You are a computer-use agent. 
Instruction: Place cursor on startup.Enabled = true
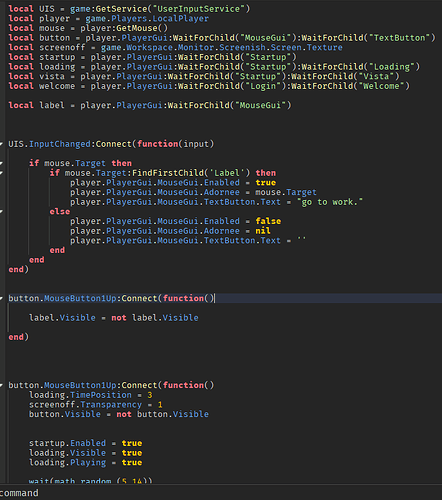tap(85, 443)
